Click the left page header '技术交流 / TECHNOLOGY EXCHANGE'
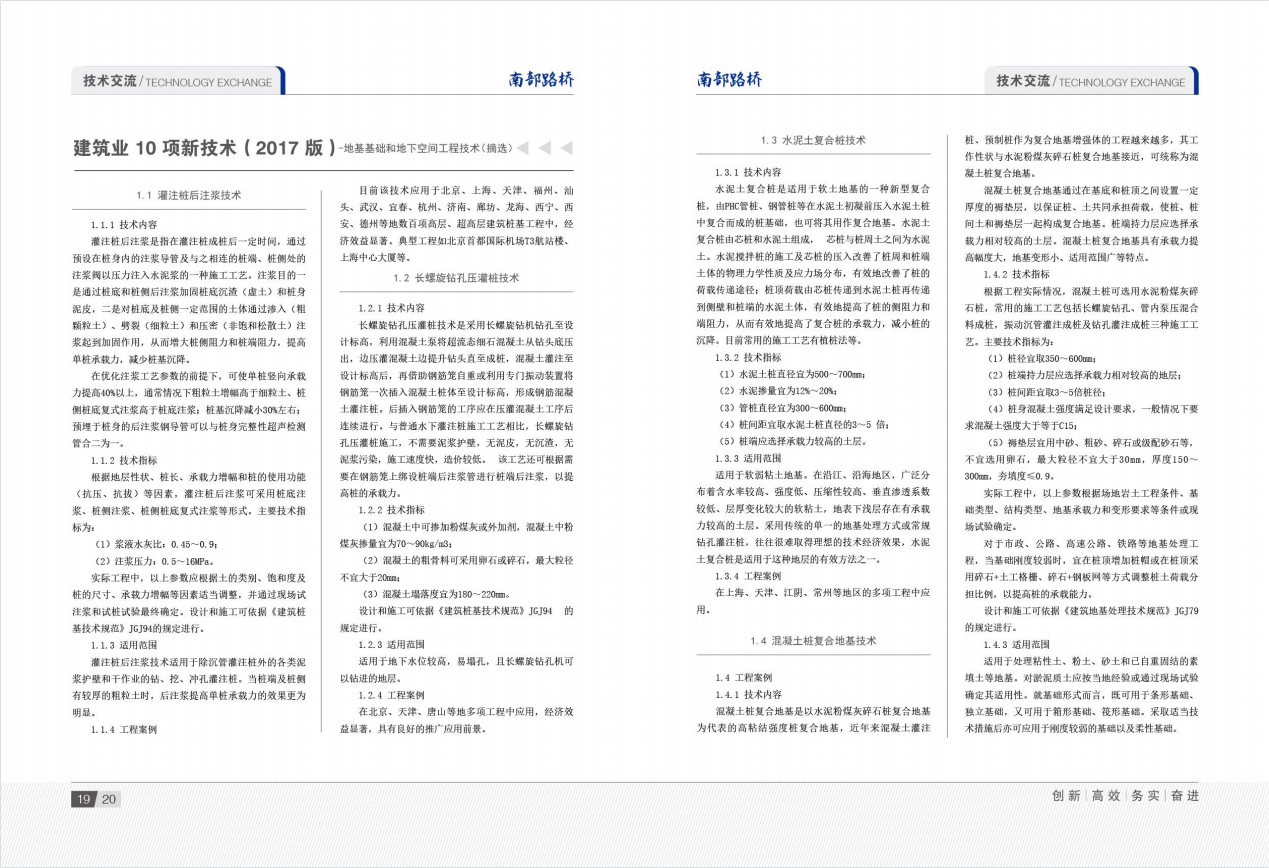Viewport: 1269px width, 868px height. pos(177,82)
